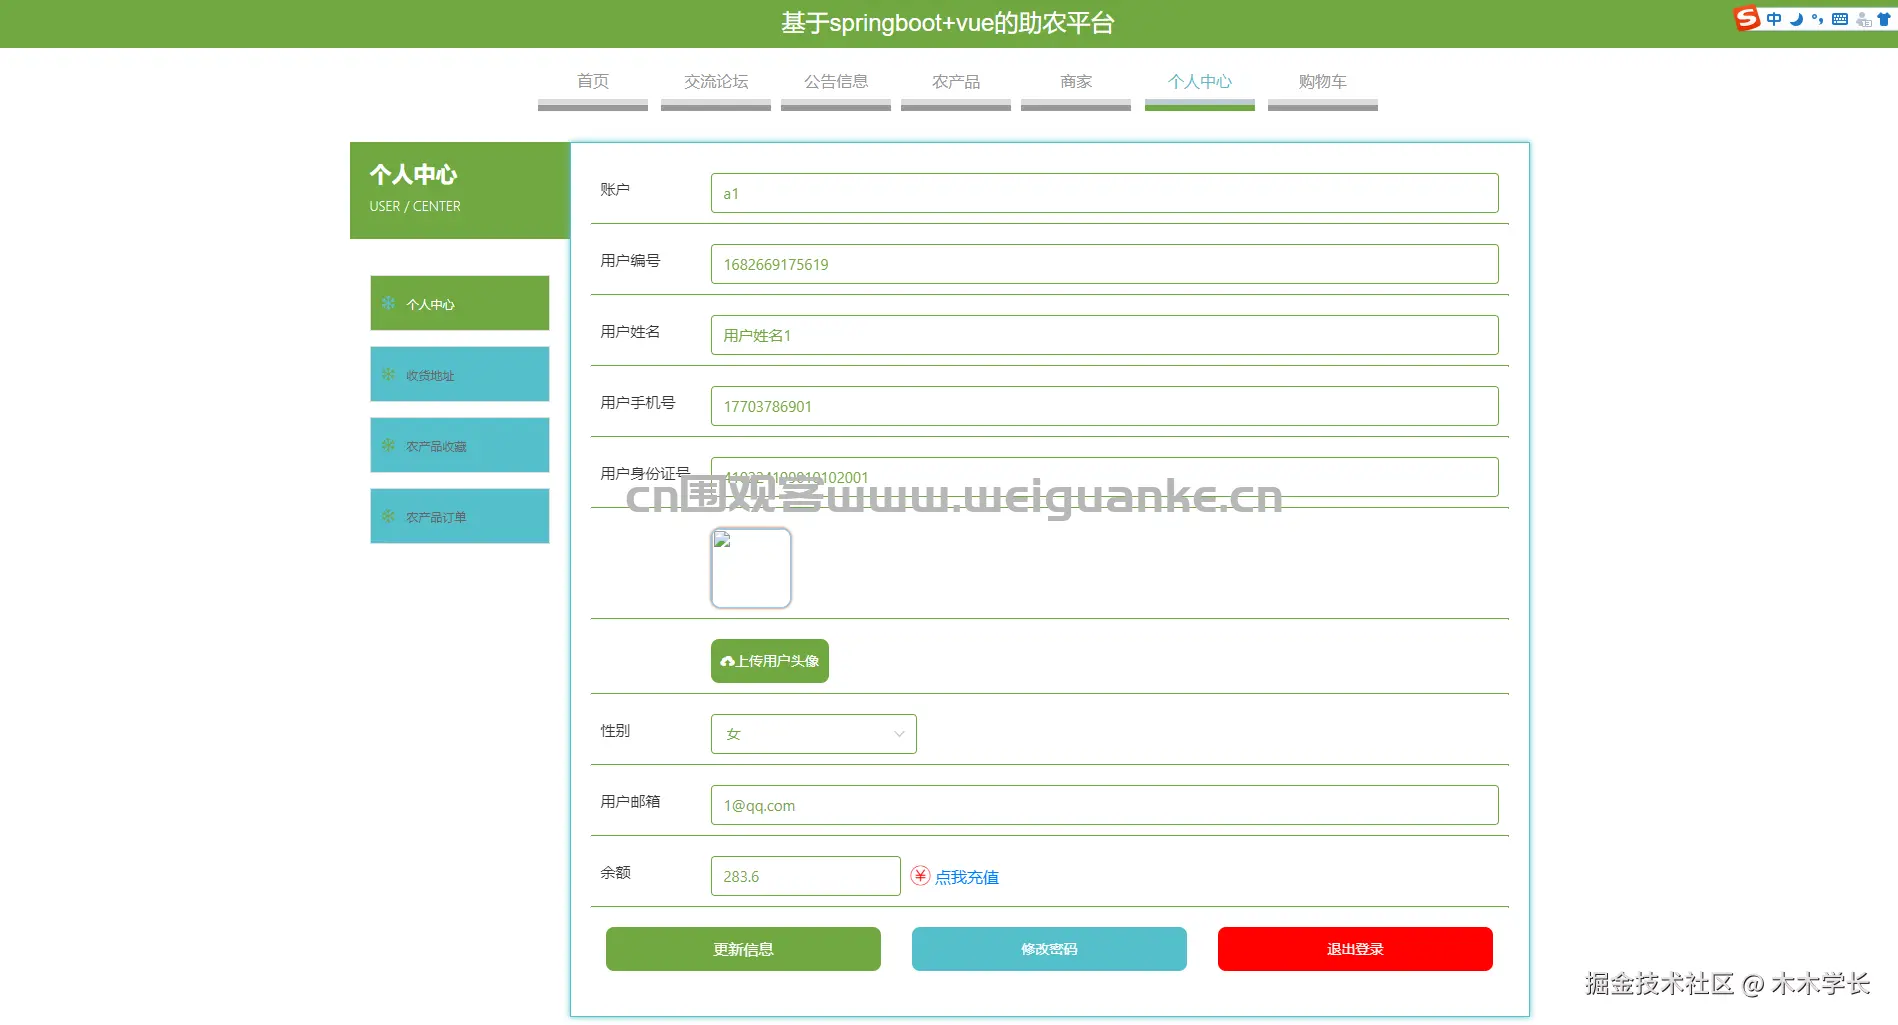Select 个人中心 in the left sidebar

click(x=459, y=303)
